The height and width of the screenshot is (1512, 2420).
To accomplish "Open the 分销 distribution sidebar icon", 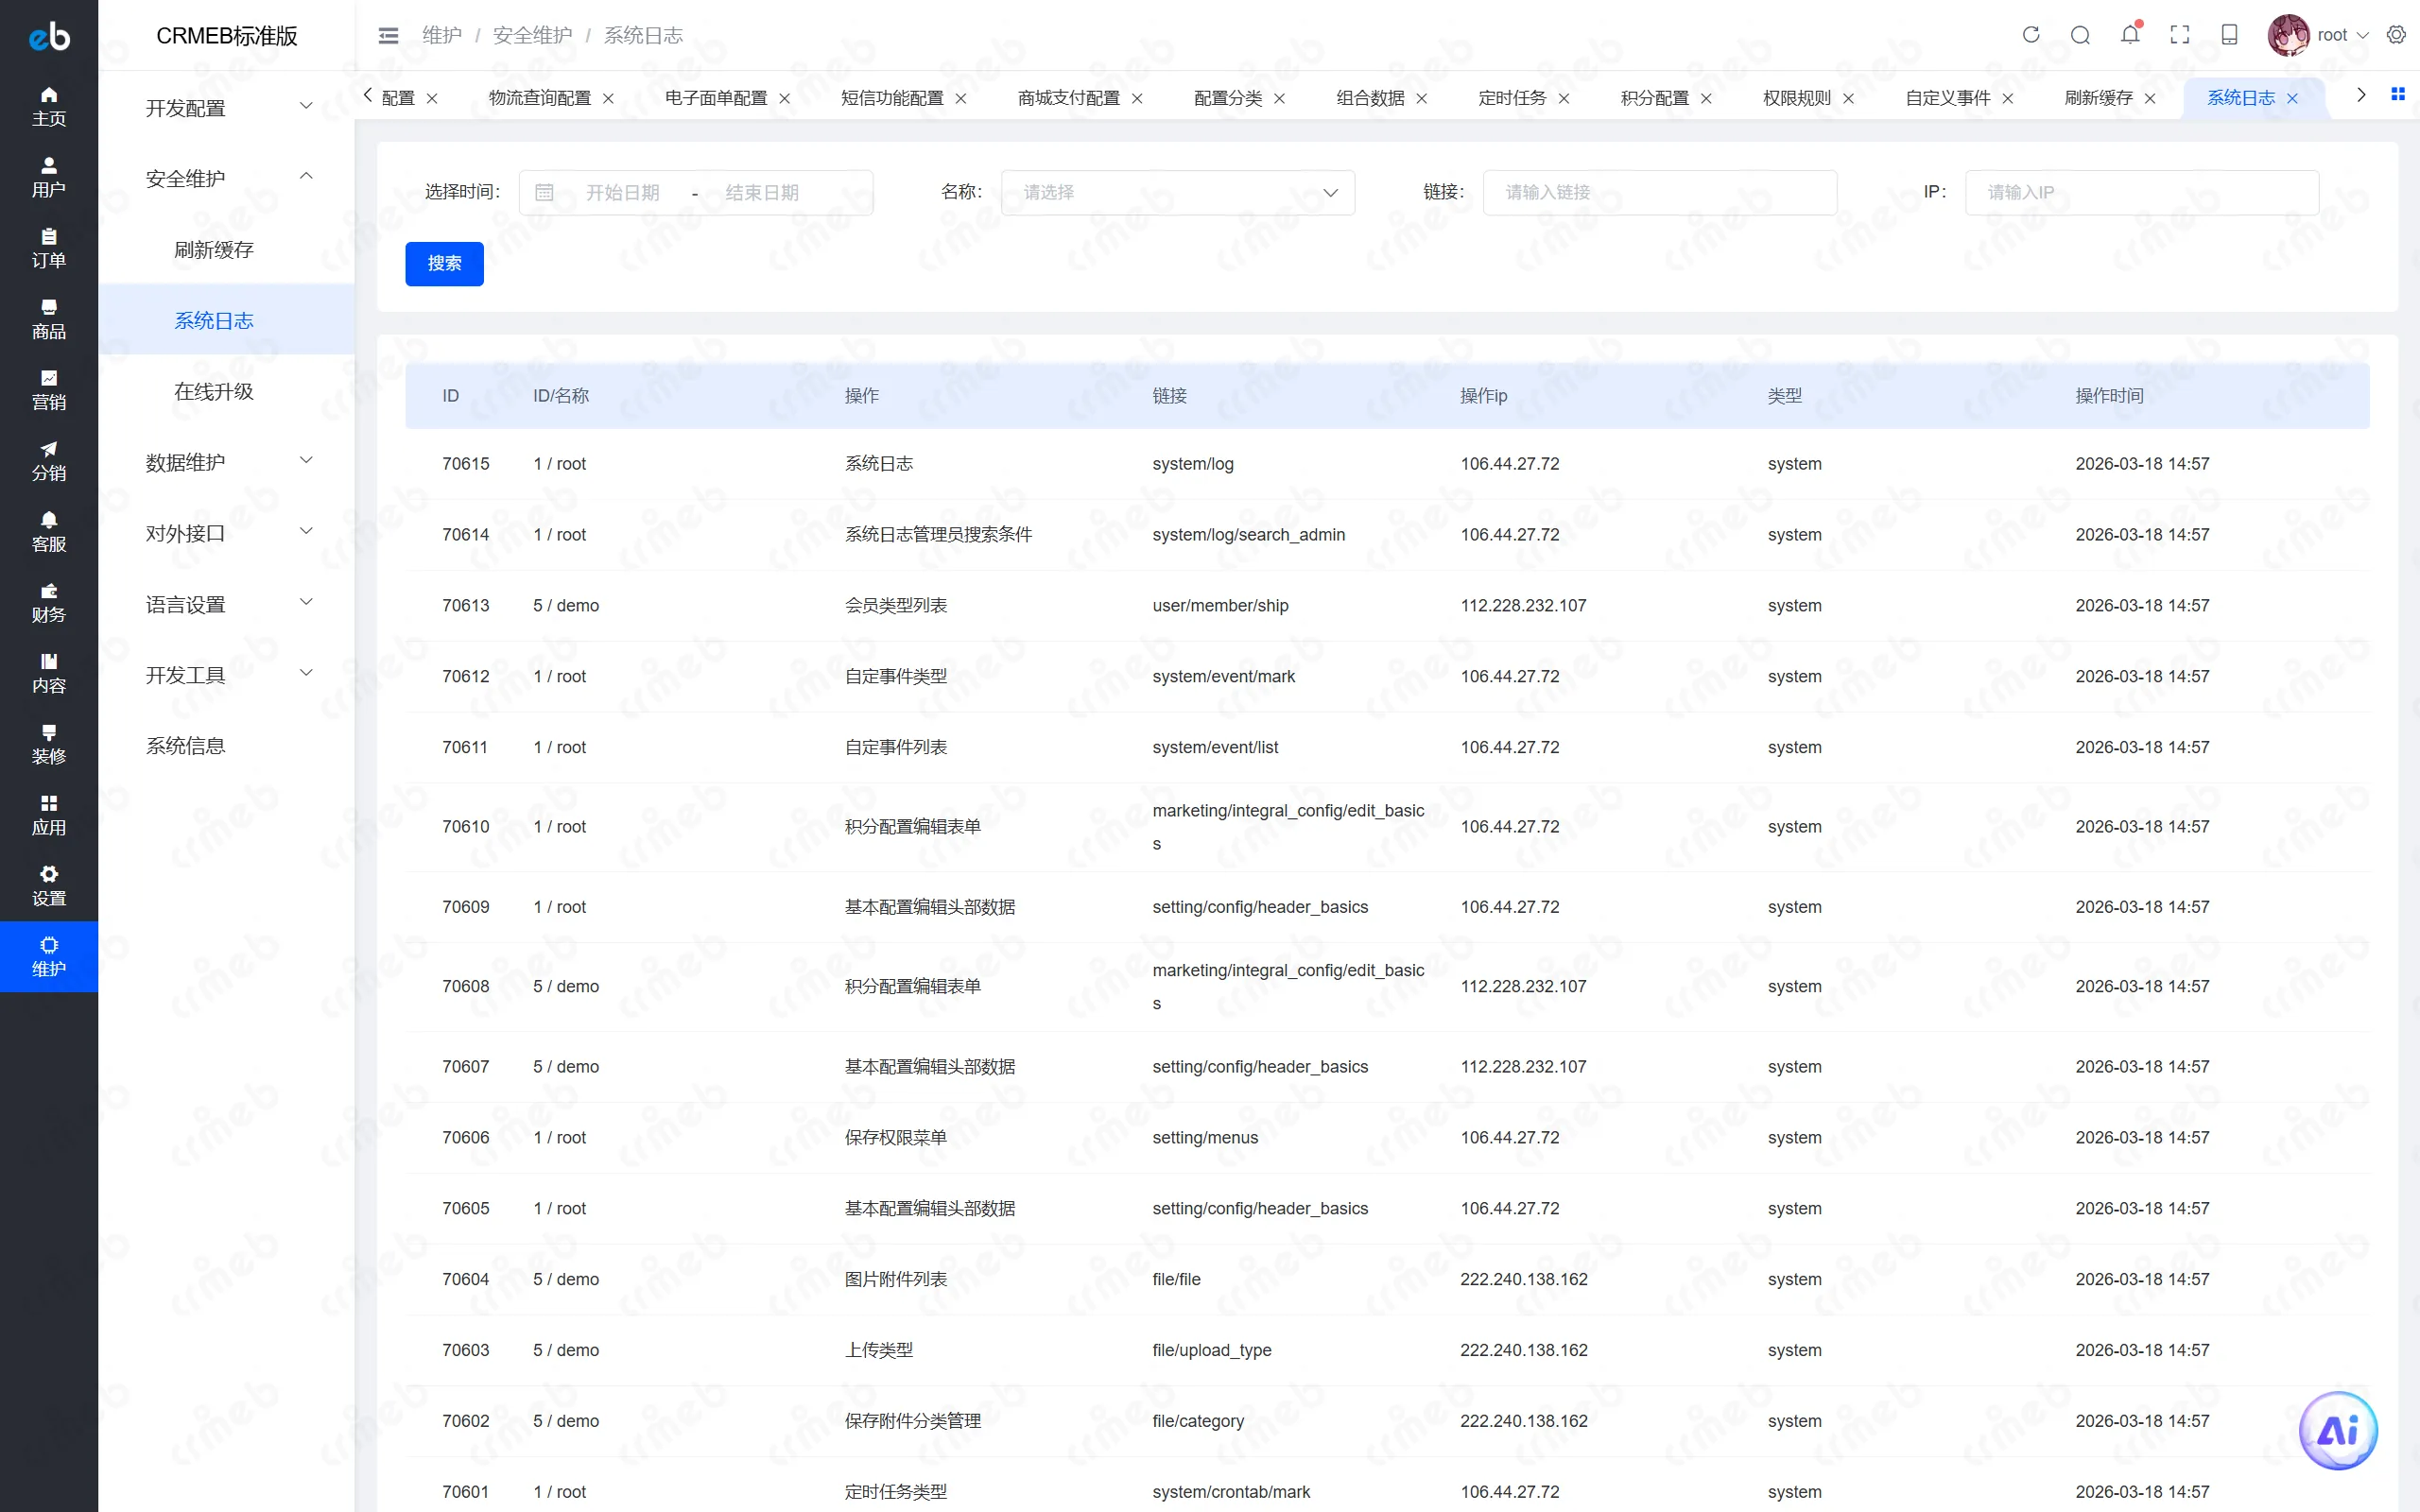I will [48, 461].
